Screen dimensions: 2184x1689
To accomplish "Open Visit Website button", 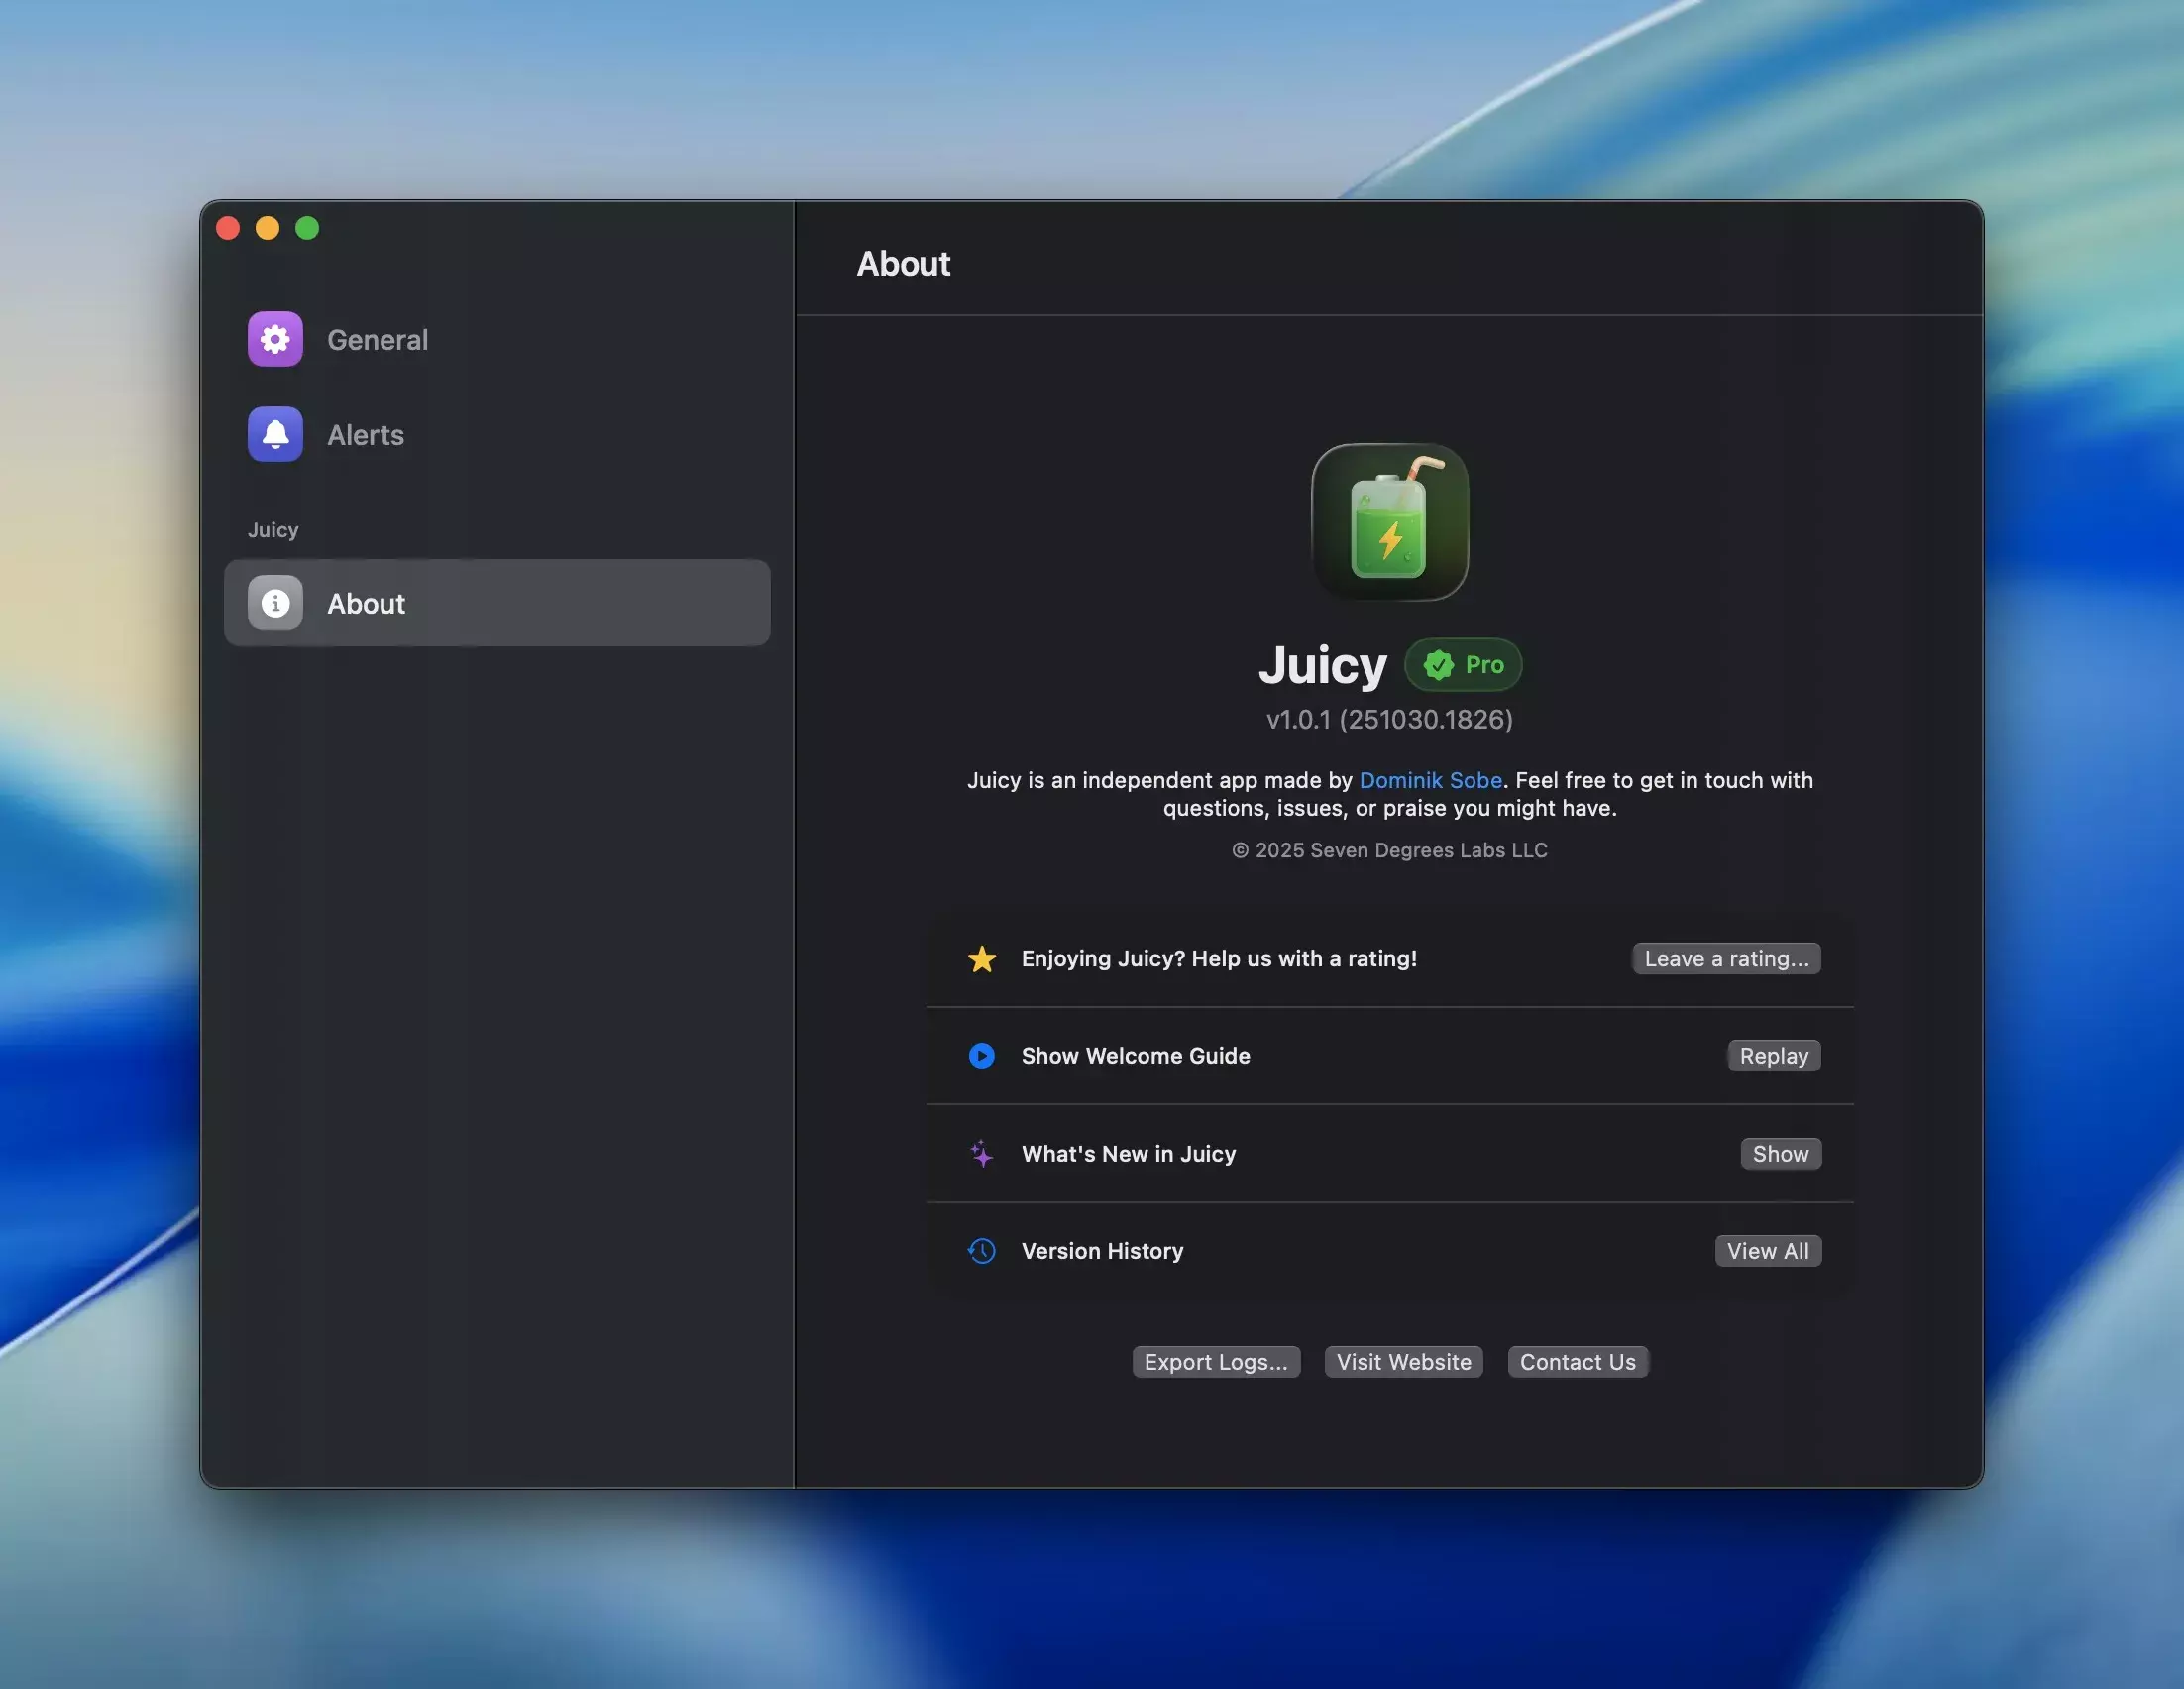I will pyautogui.click(x=1403, y=1362).
